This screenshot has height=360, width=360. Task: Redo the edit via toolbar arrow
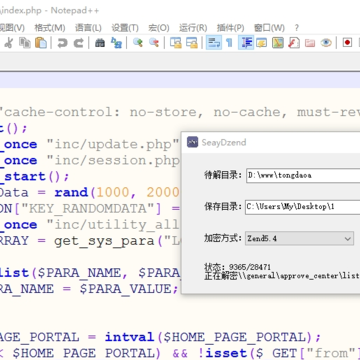click(x=79, y=43)
